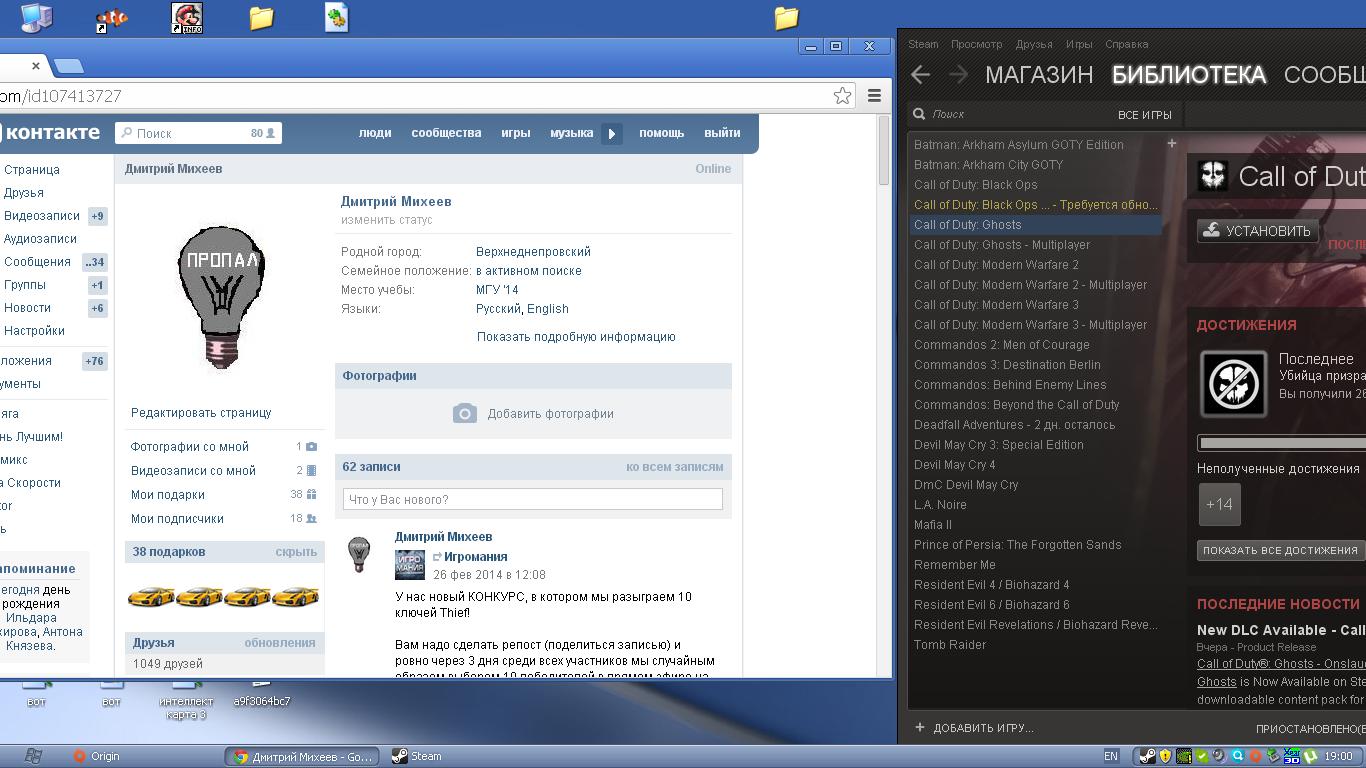Viewport: 1366px width, 768px height.
Task: Click the 'Что у Вас нового?' post field
Action: 533,499
